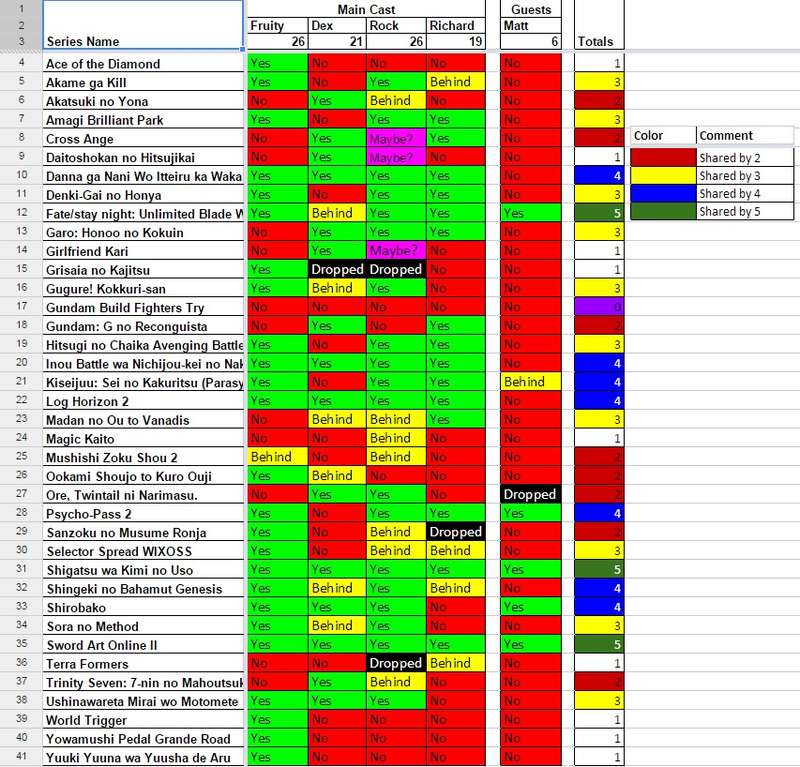
Task: Select Rock's Behind cell for Magic Kaito
Action: pyautogui.click(x=396, y=438)
